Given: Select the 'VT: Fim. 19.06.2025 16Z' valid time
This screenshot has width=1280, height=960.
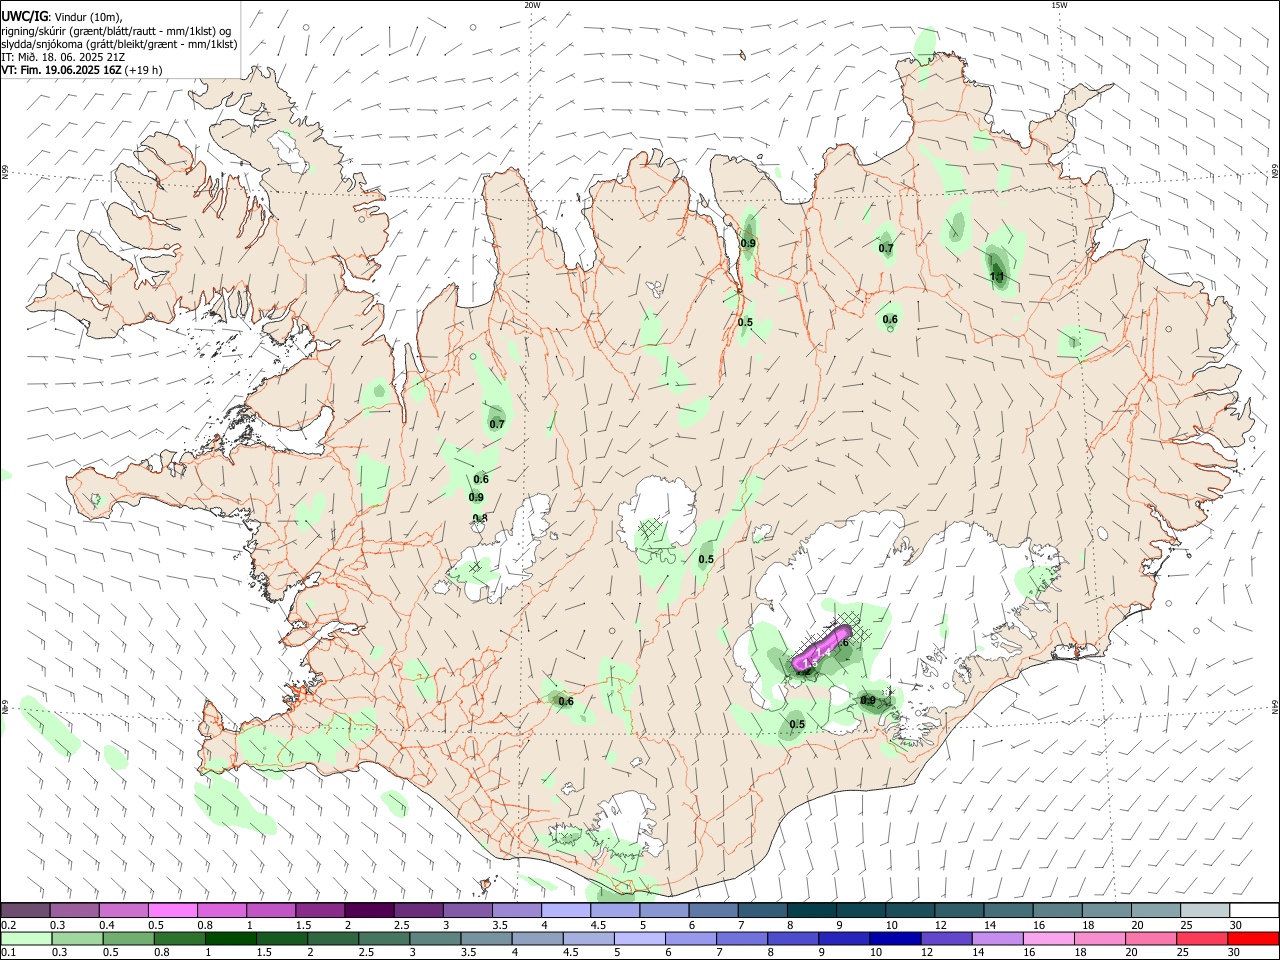Looking at the screenshot, I should point(60,70).
